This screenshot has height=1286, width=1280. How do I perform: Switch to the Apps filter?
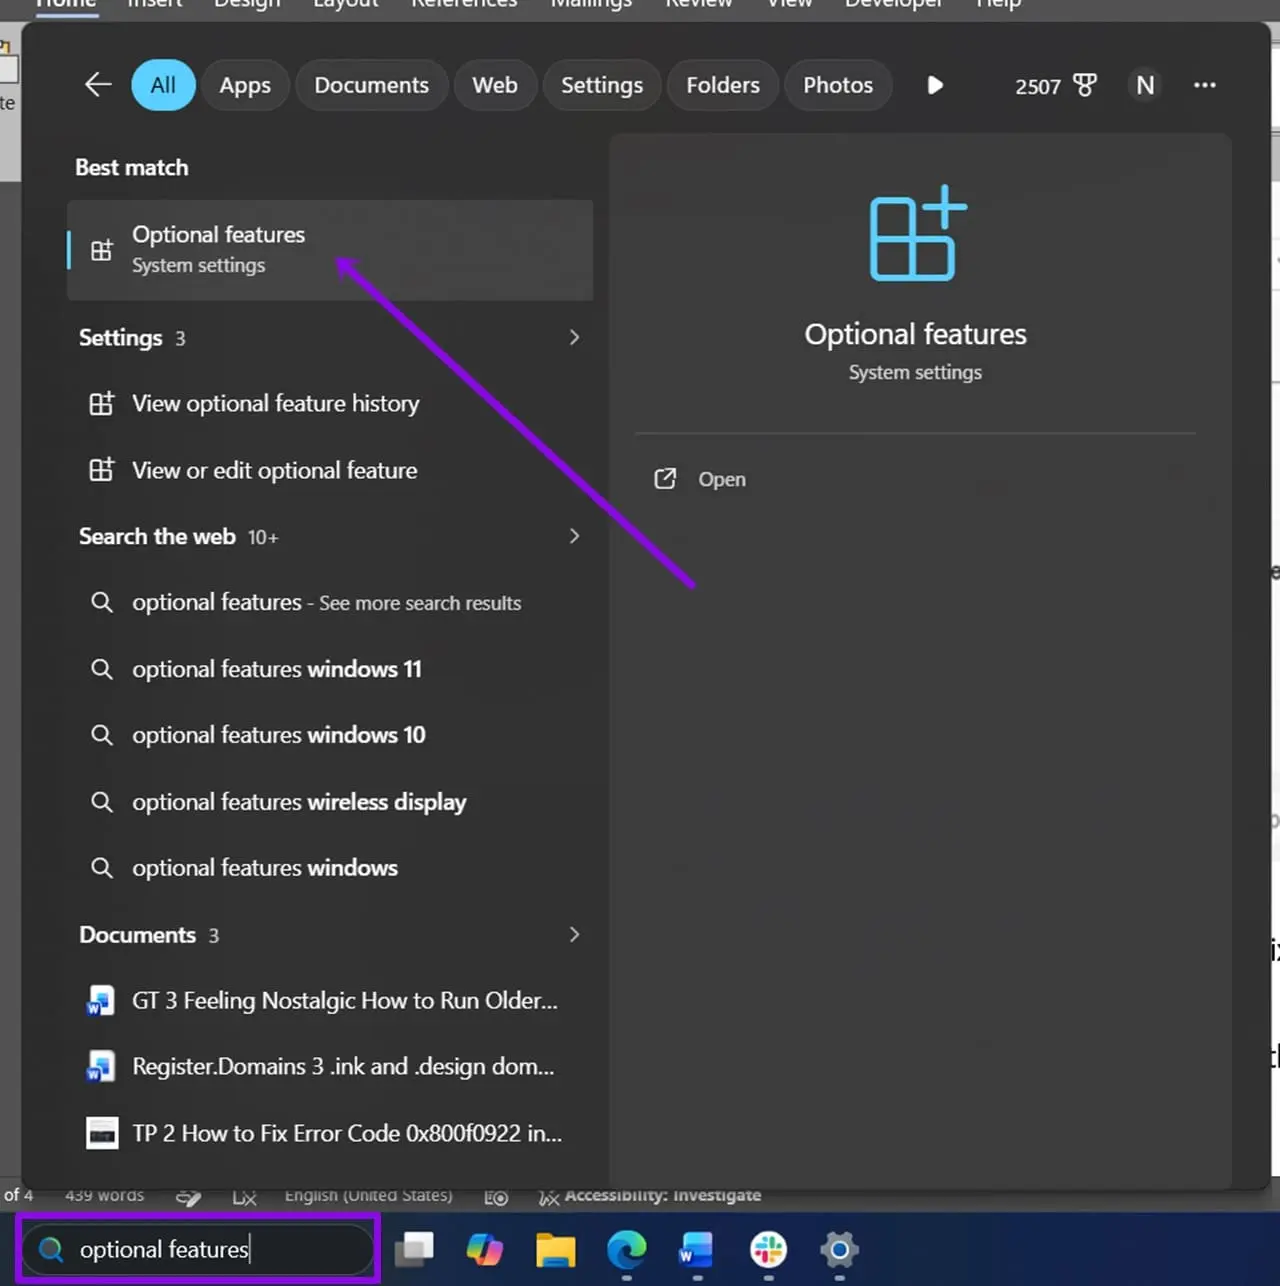click(x=245, y=85)
